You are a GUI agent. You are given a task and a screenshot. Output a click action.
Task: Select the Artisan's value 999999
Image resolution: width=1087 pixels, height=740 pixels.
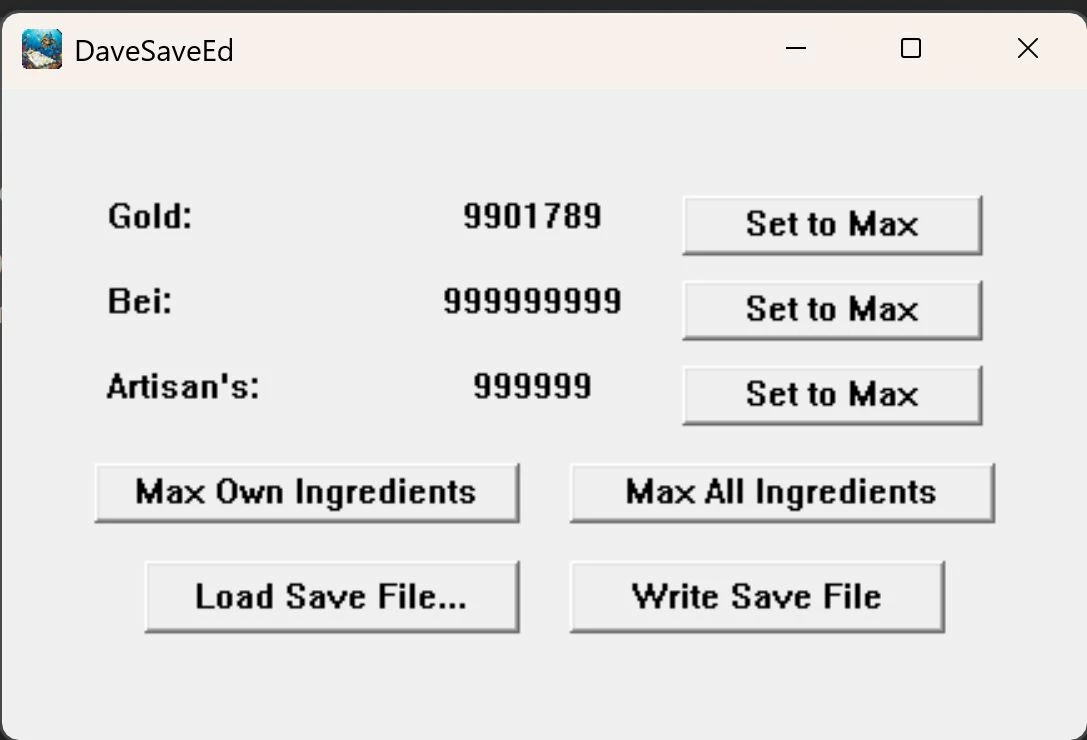(532, 386)
